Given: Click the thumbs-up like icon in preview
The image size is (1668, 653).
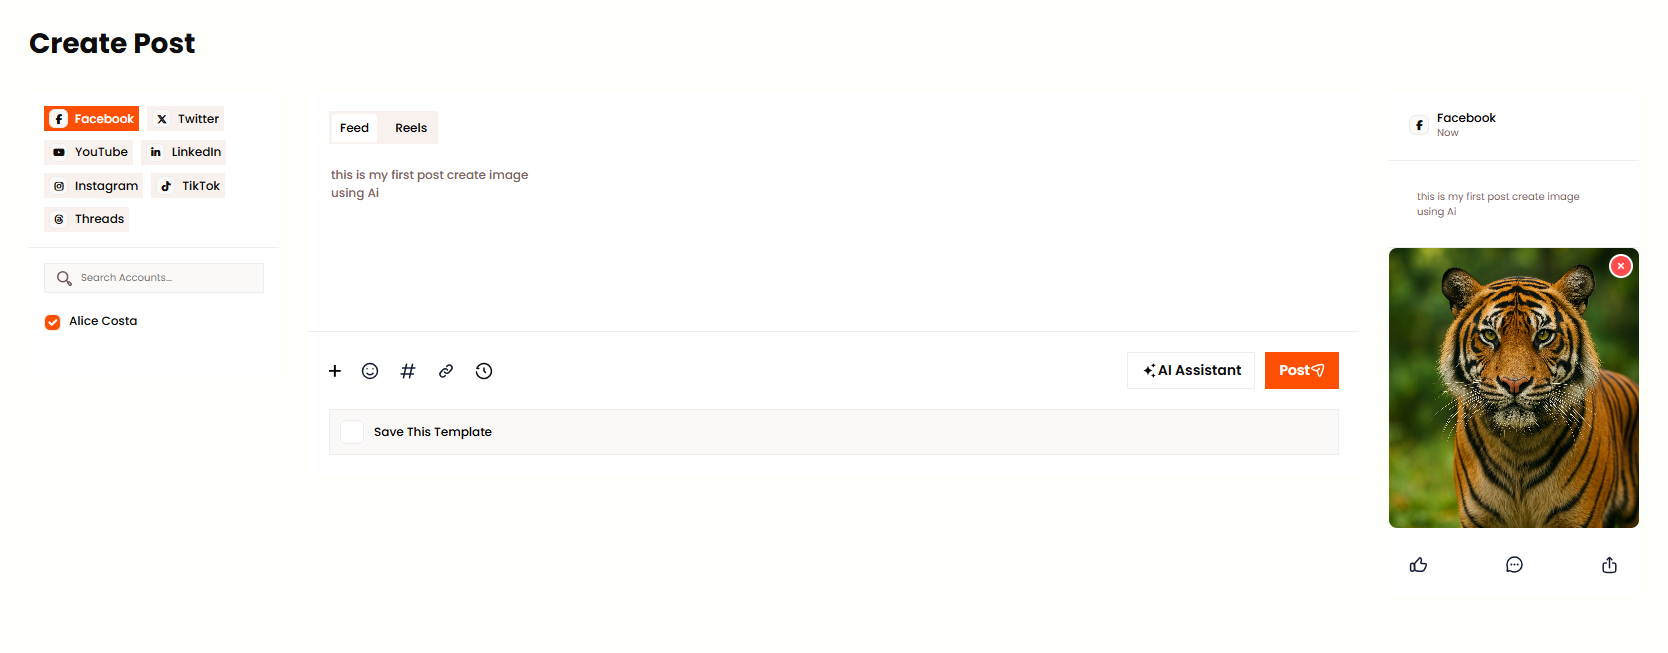Looking at the screenshot, I should coord(1418,565).
